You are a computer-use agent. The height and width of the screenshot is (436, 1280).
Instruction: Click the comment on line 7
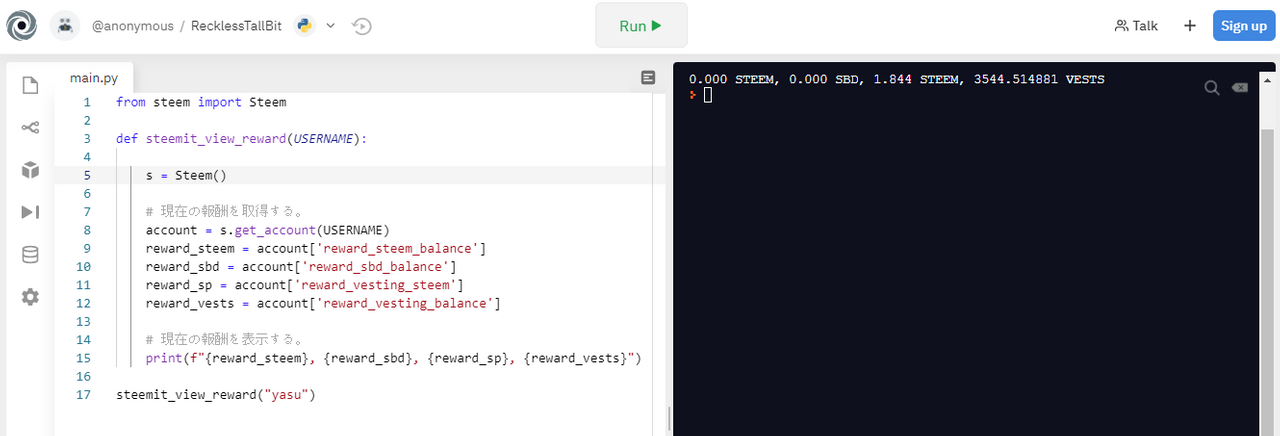pyautogui.click(x=224, y=212)
